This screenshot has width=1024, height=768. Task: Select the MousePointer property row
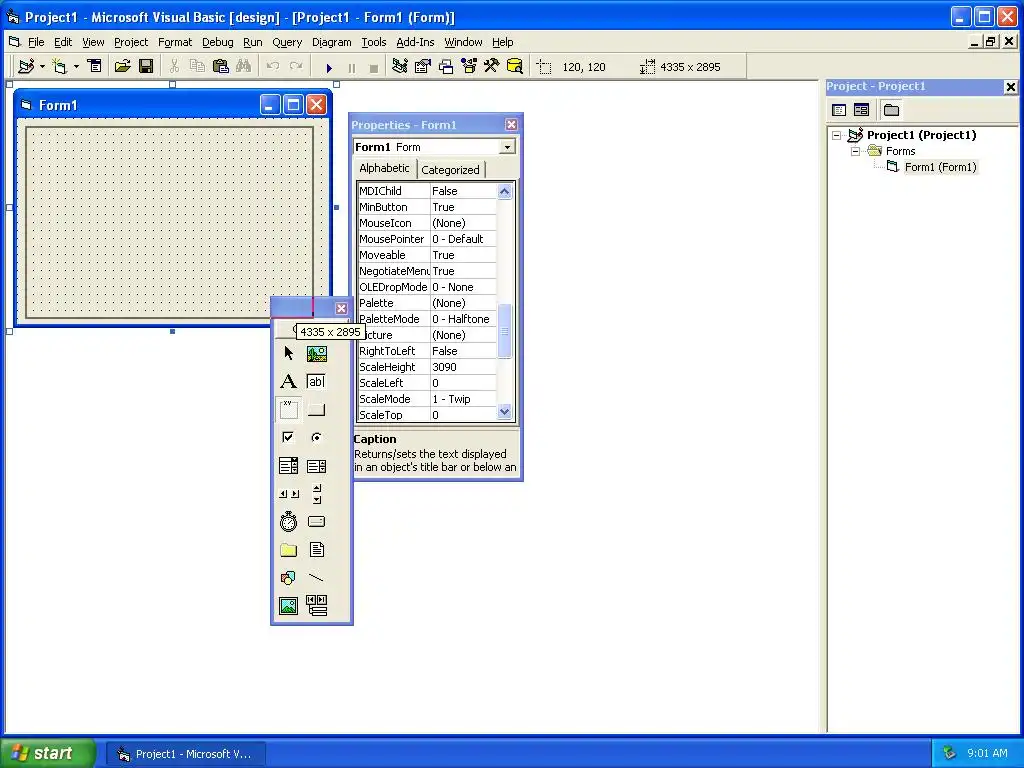(427, 239)
